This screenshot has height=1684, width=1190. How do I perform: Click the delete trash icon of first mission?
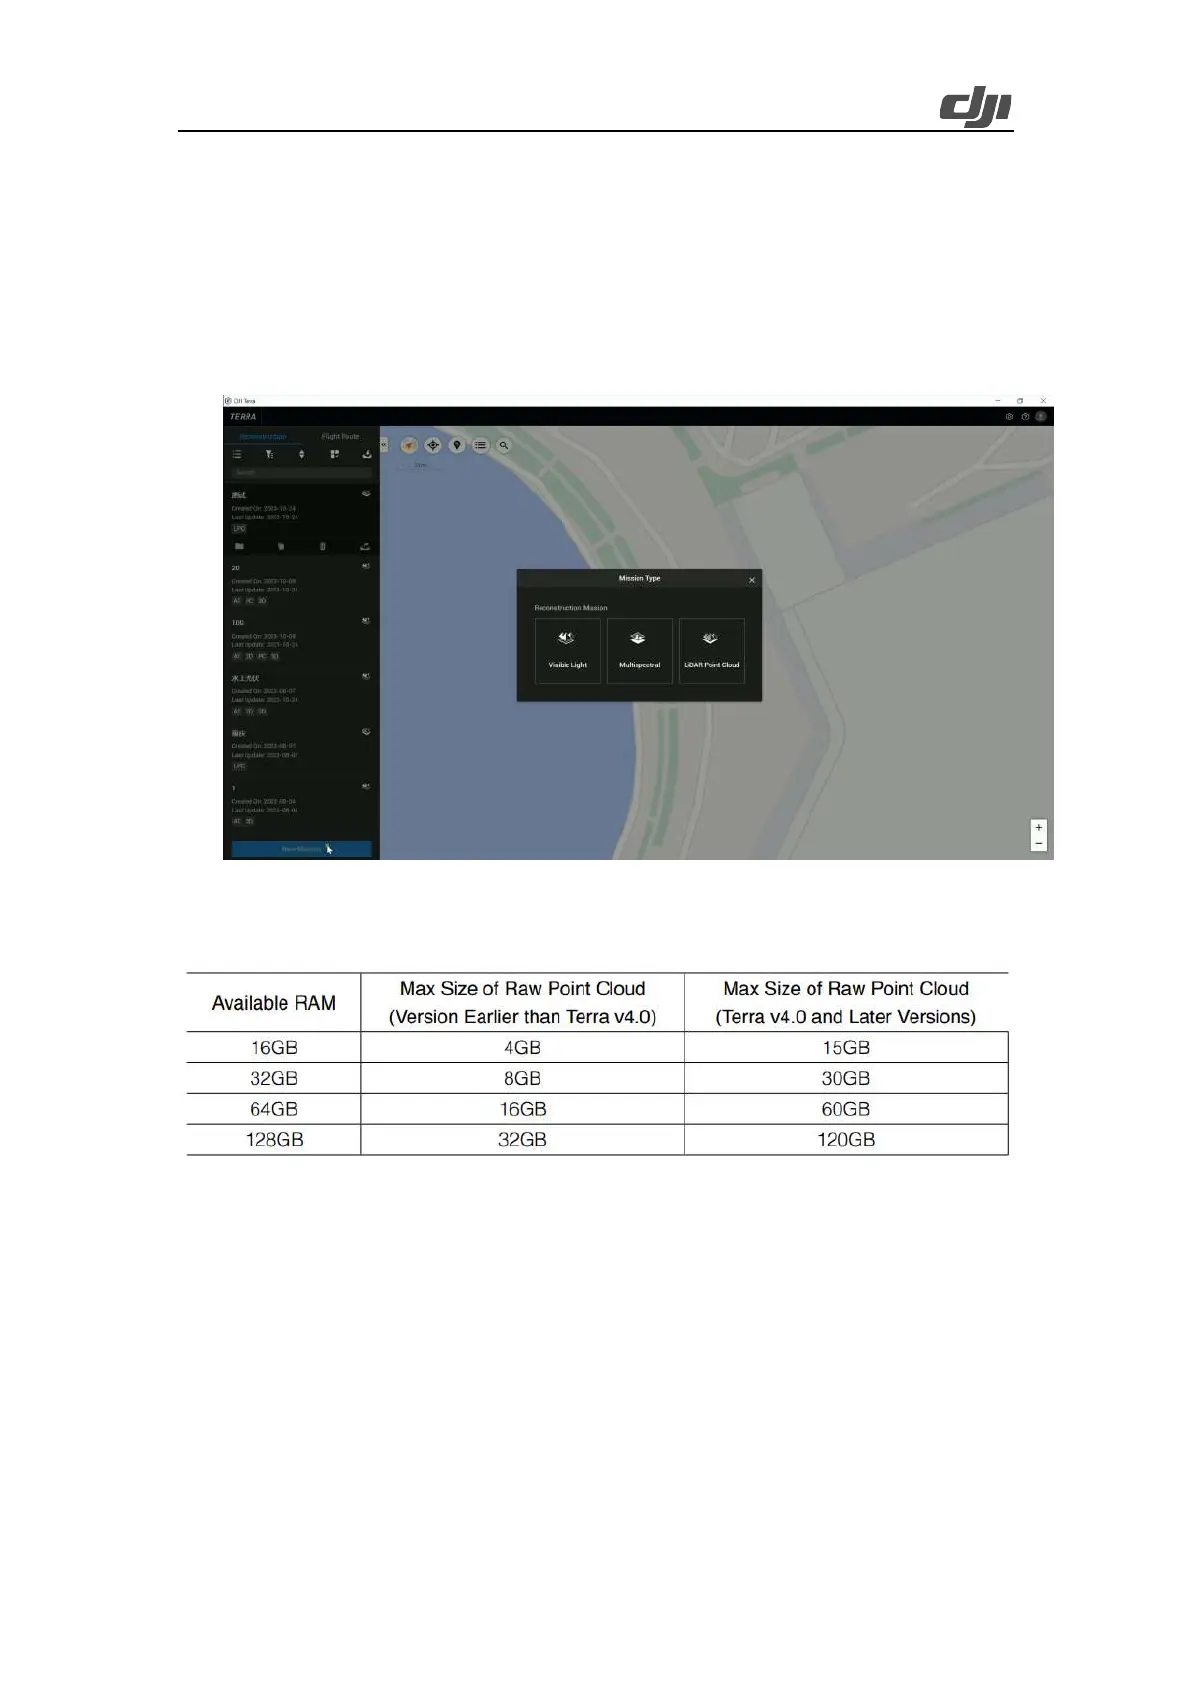click(323, 547)
